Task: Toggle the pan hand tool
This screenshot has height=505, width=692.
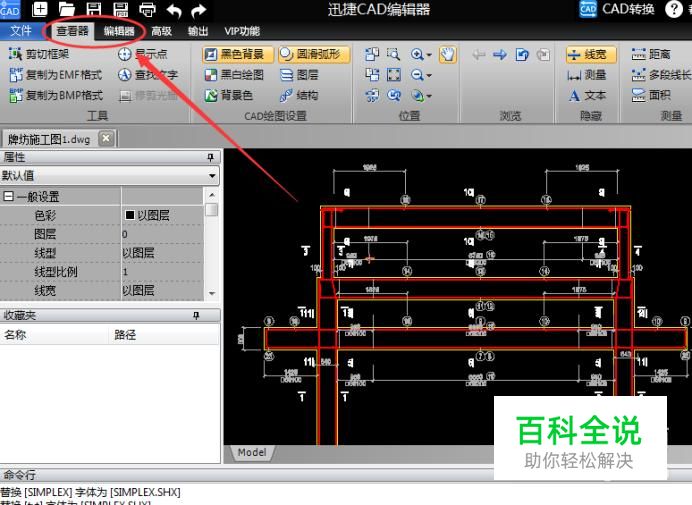Action: 448,55
